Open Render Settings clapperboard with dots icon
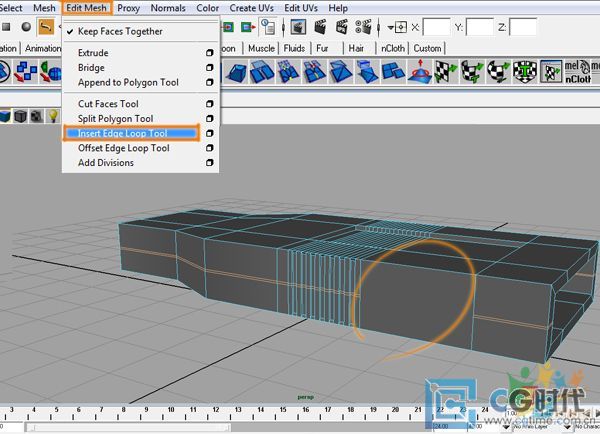Viewport: 600px width, 434px height. [363, 27]
